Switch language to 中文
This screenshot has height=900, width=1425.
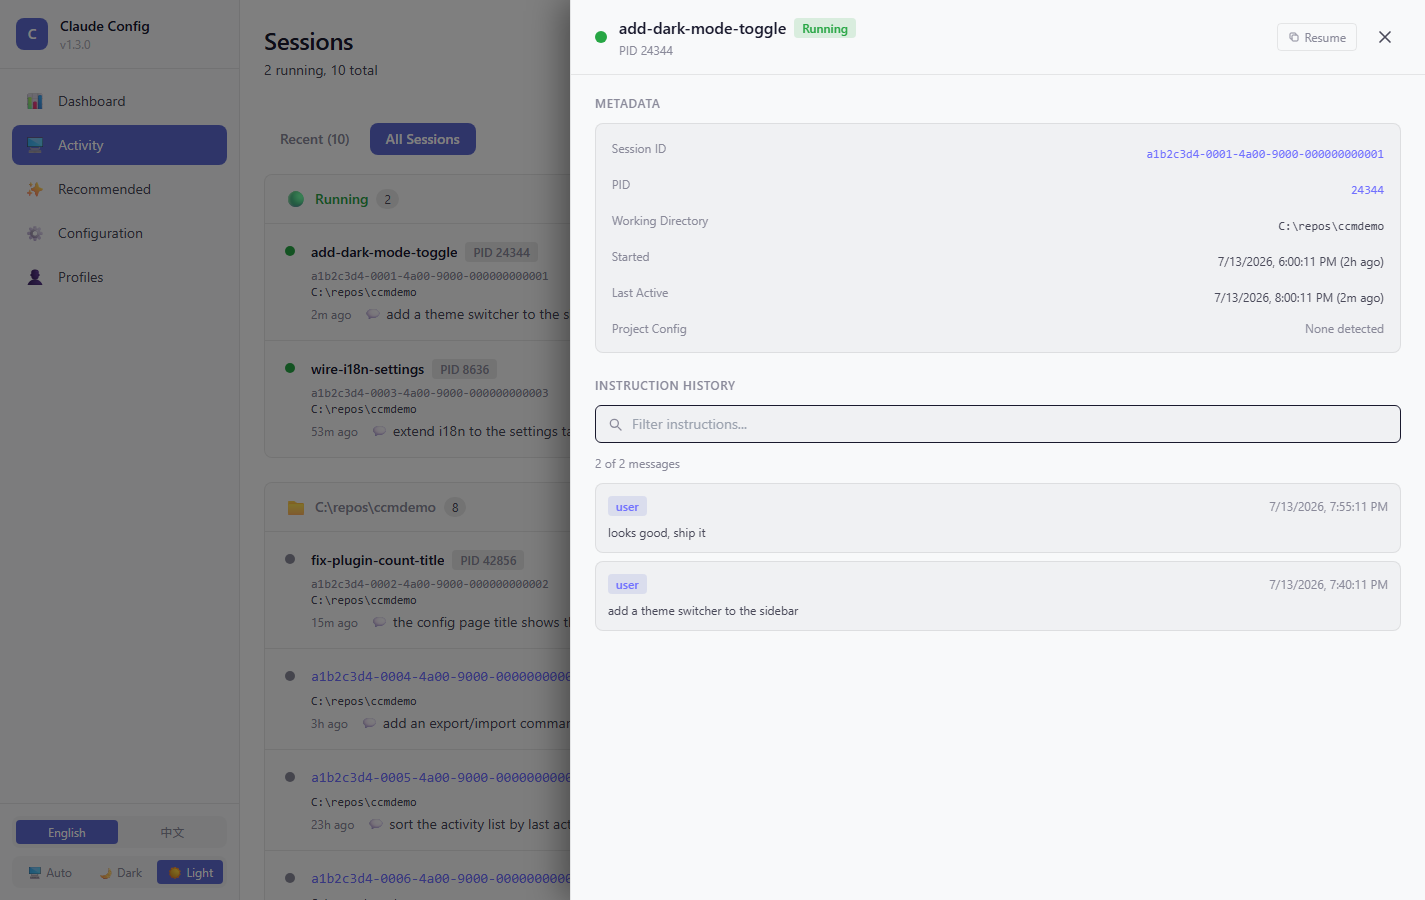172,832
